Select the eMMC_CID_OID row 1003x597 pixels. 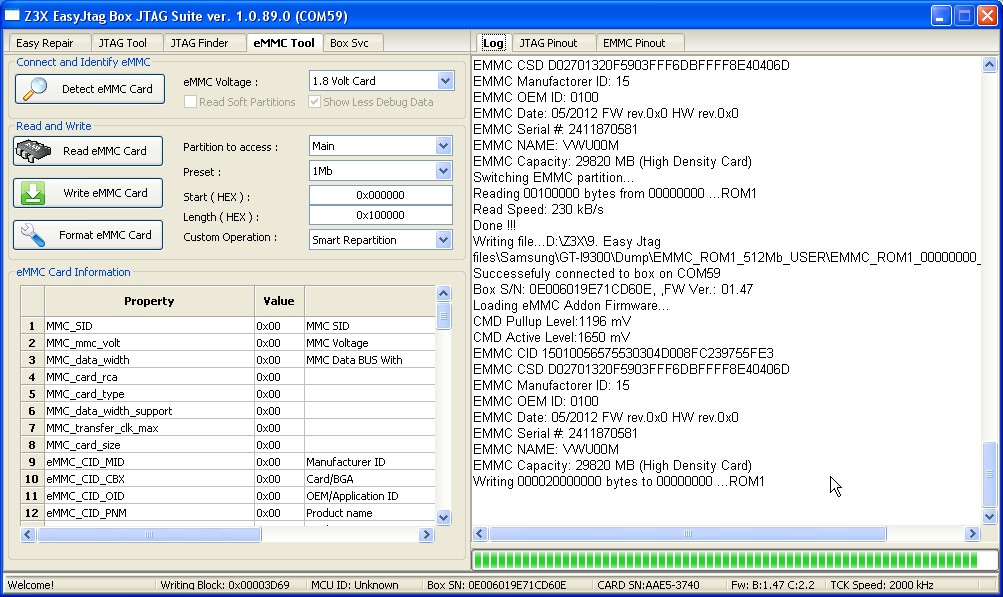[x=228, y=495]
